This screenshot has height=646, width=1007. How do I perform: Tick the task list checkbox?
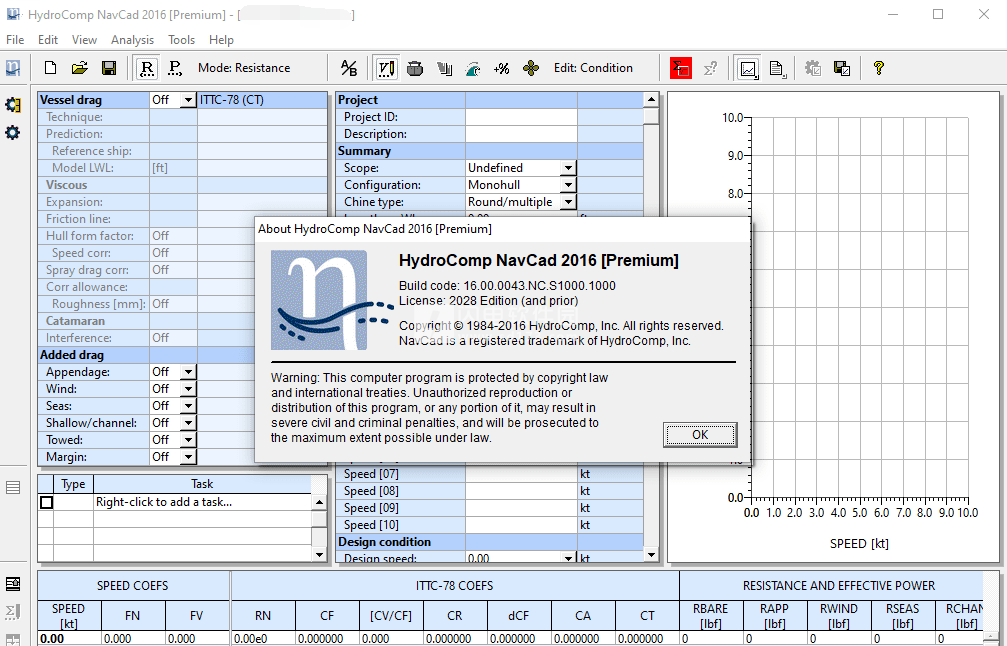(x=46, y=502)
